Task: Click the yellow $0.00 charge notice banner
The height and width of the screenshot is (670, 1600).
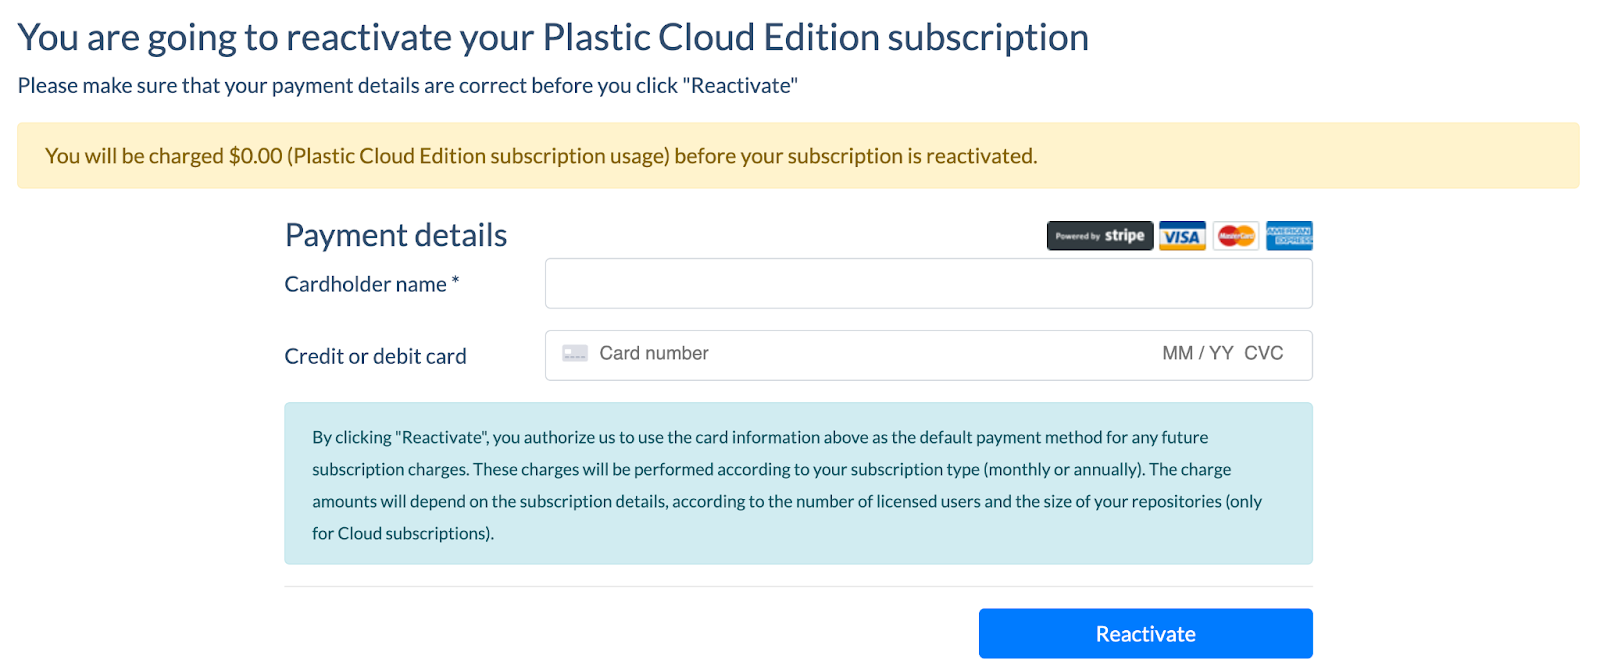Action: tap(798, 156)
